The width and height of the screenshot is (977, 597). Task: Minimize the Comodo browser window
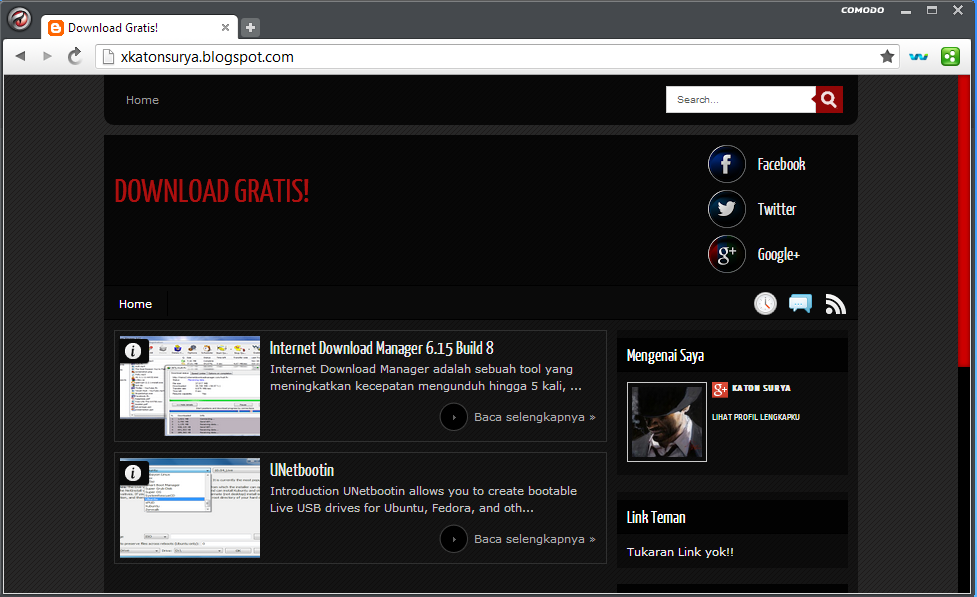[906, 11]
